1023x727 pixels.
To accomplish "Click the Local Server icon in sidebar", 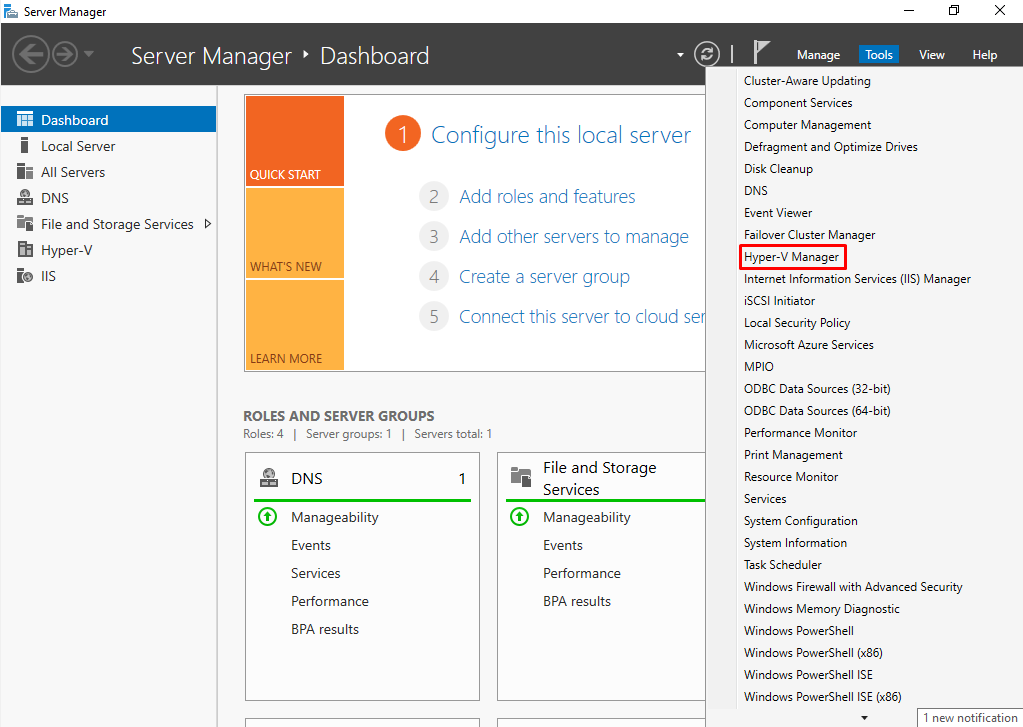I will [x=25, y=146].
